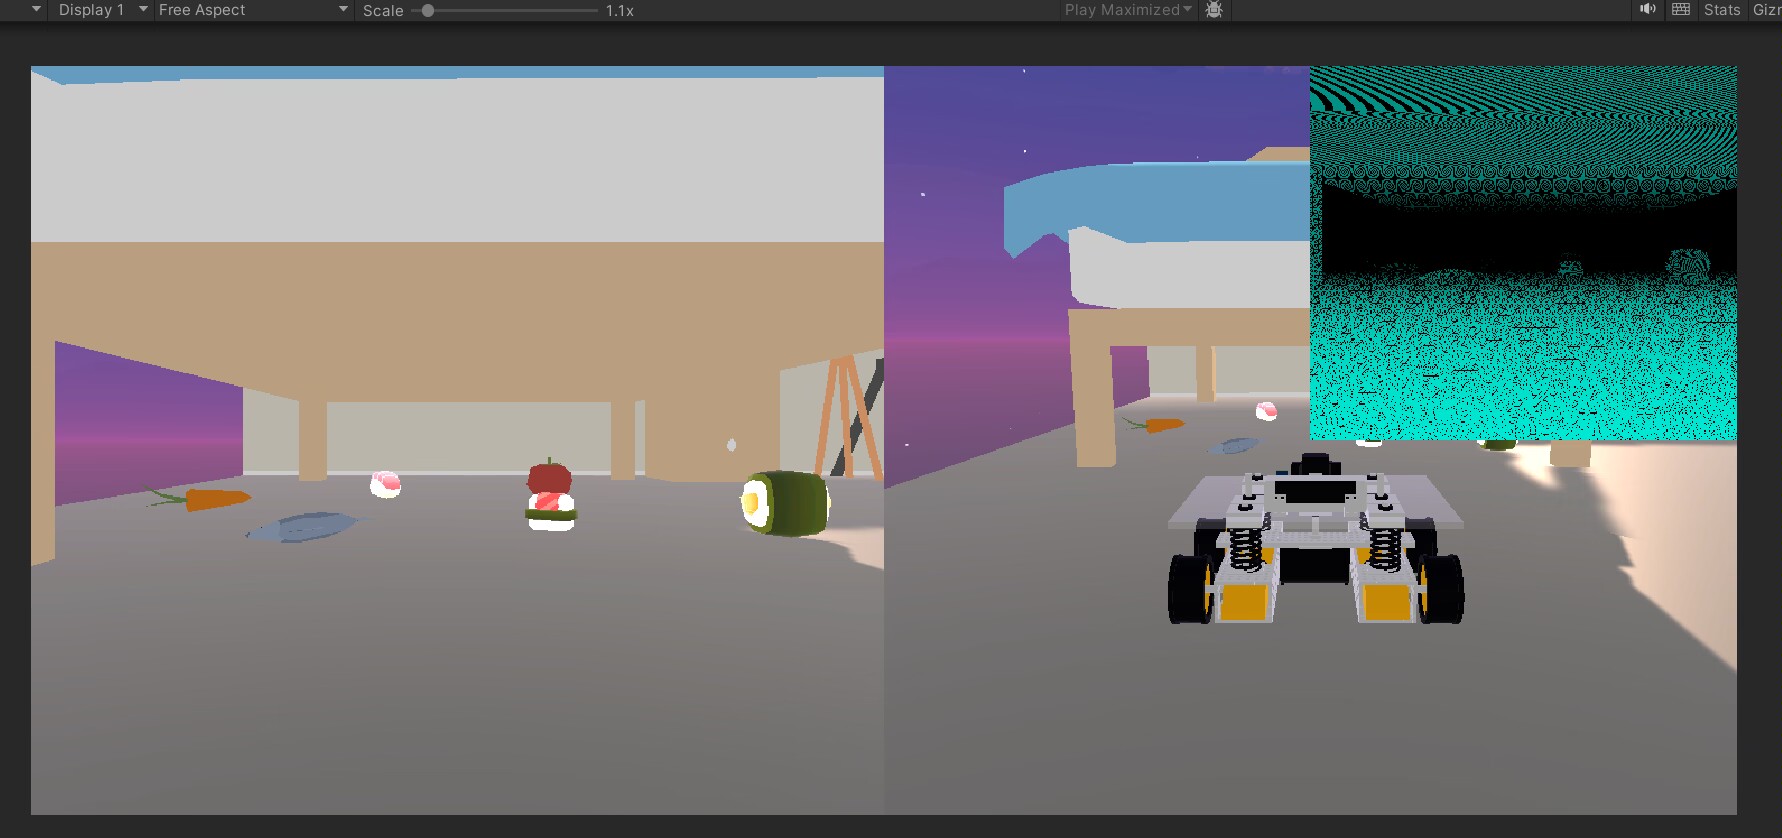Click the pink nigiri in the left view

pyautogui.click(x=385, y=485)
